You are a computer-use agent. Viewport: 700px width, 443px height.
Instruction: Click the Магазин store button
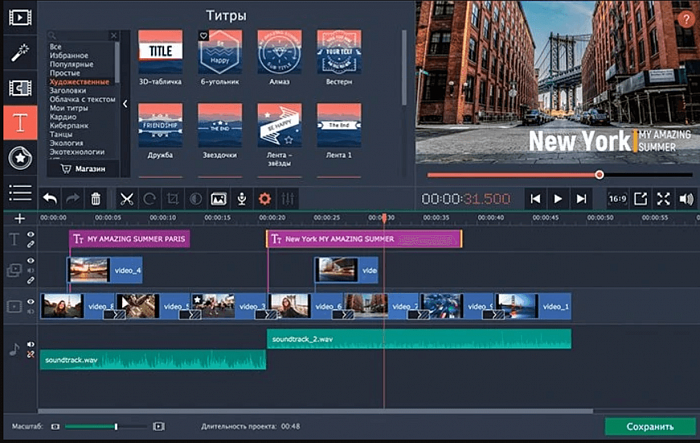pyautogui.click(x=83, y=169)
